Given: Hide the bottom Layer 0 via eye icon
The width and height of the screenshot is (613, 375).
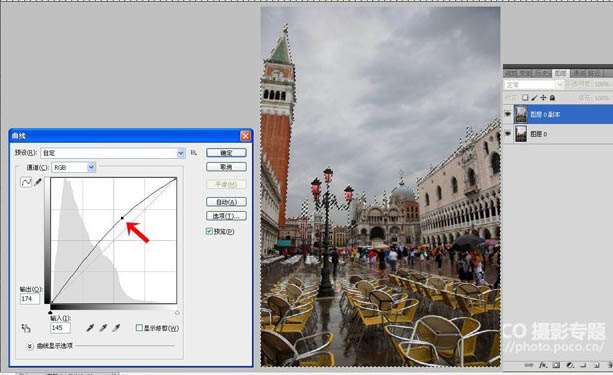Looking at the screenshot, I should click(x=508, y=134).
